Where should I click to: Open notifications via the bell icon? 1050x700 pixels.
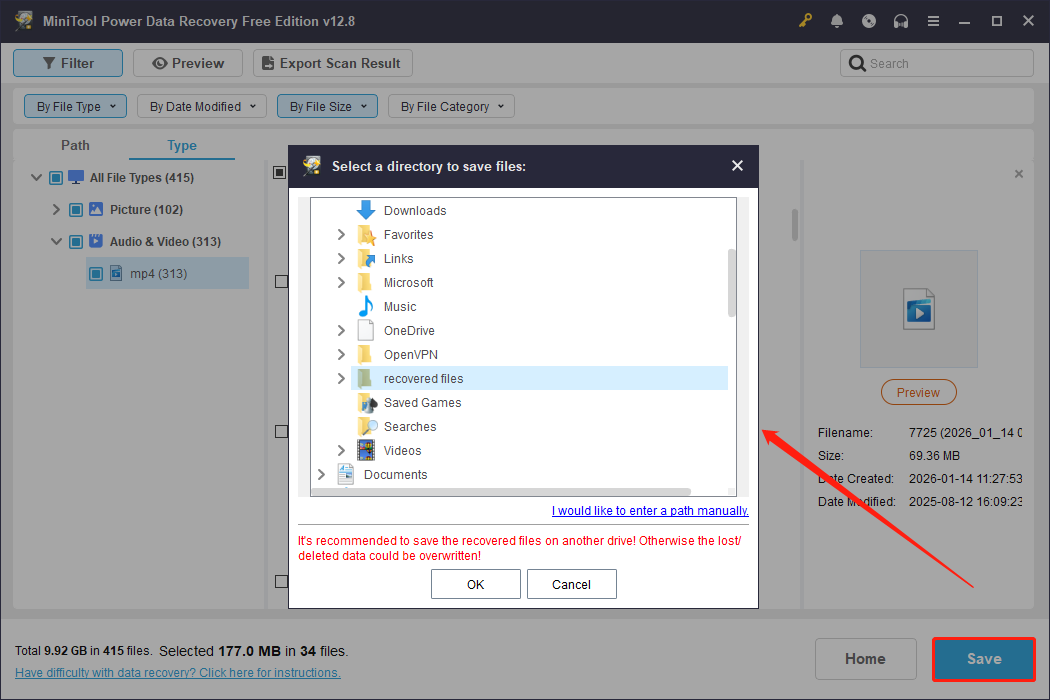click(837, 20)
